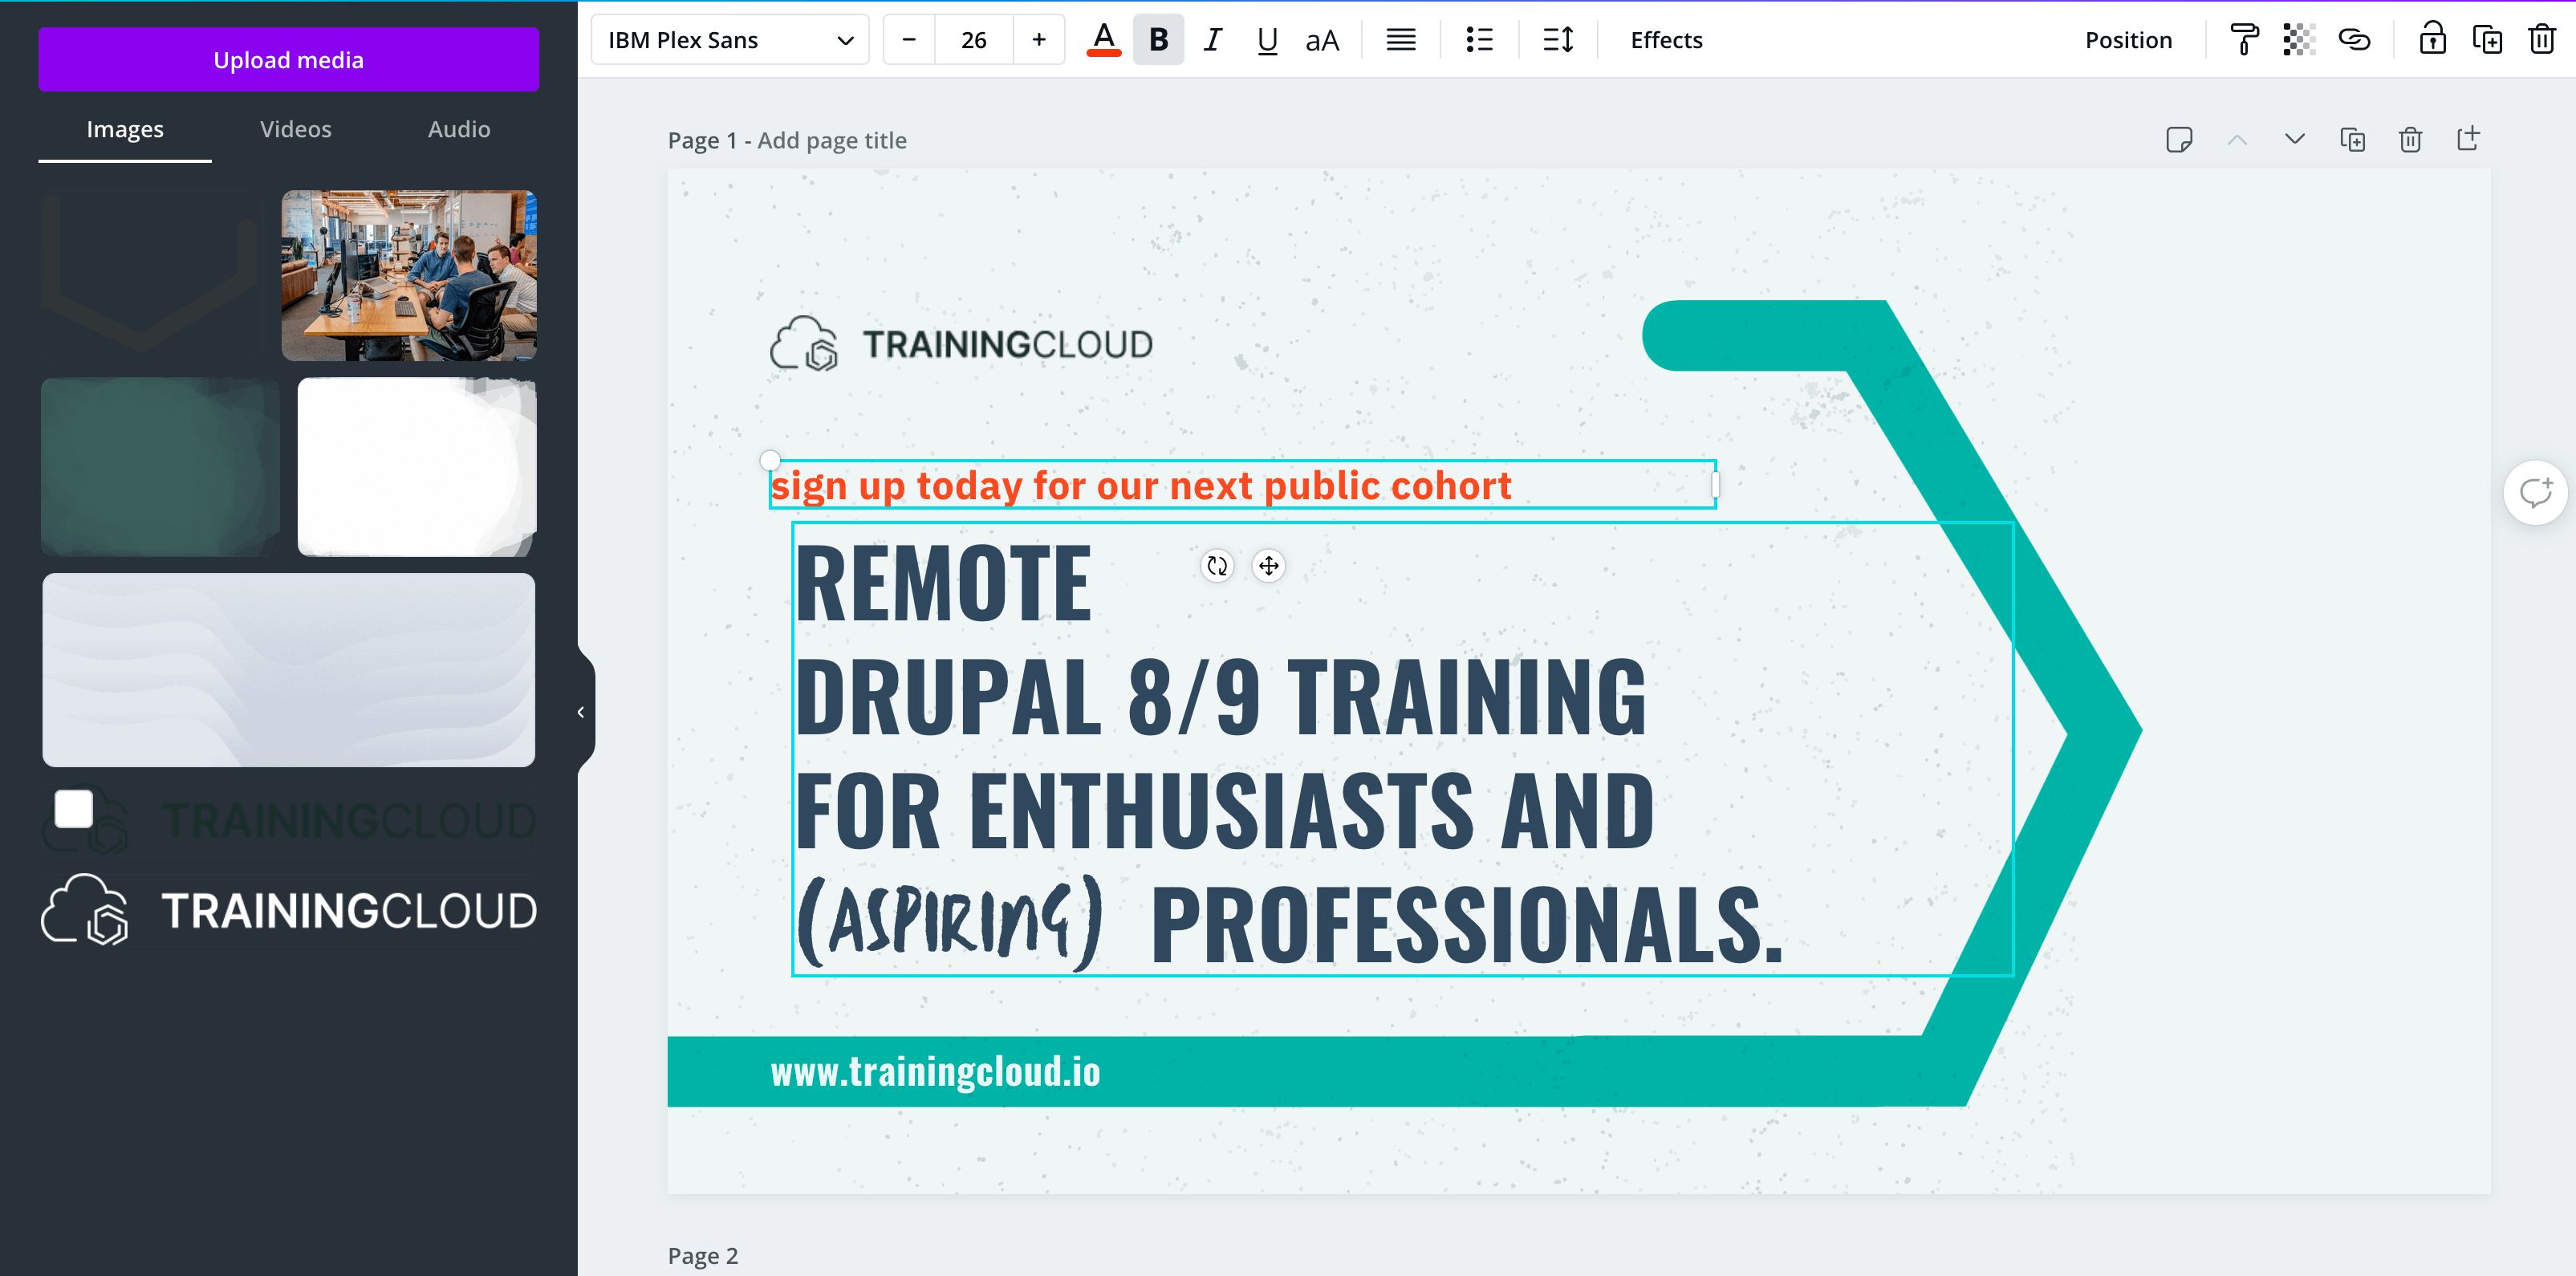Toggle bulleted list
This screenshot has height=1276, width=2576.
[1479, 40]
